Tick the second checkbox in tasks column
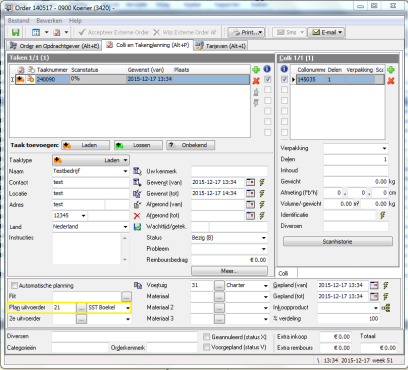Screen dimensions: 408x370 coord(267,90)
